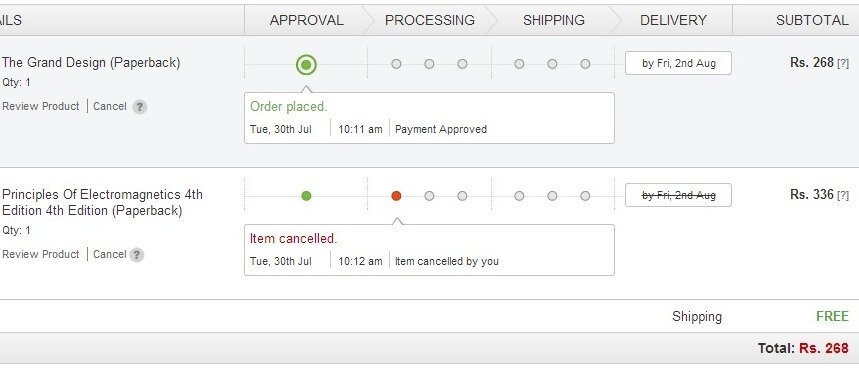This screenshot has height=376, width=859.
Task: Open the APPROVAL stage header
Action: tap(306, 20)
